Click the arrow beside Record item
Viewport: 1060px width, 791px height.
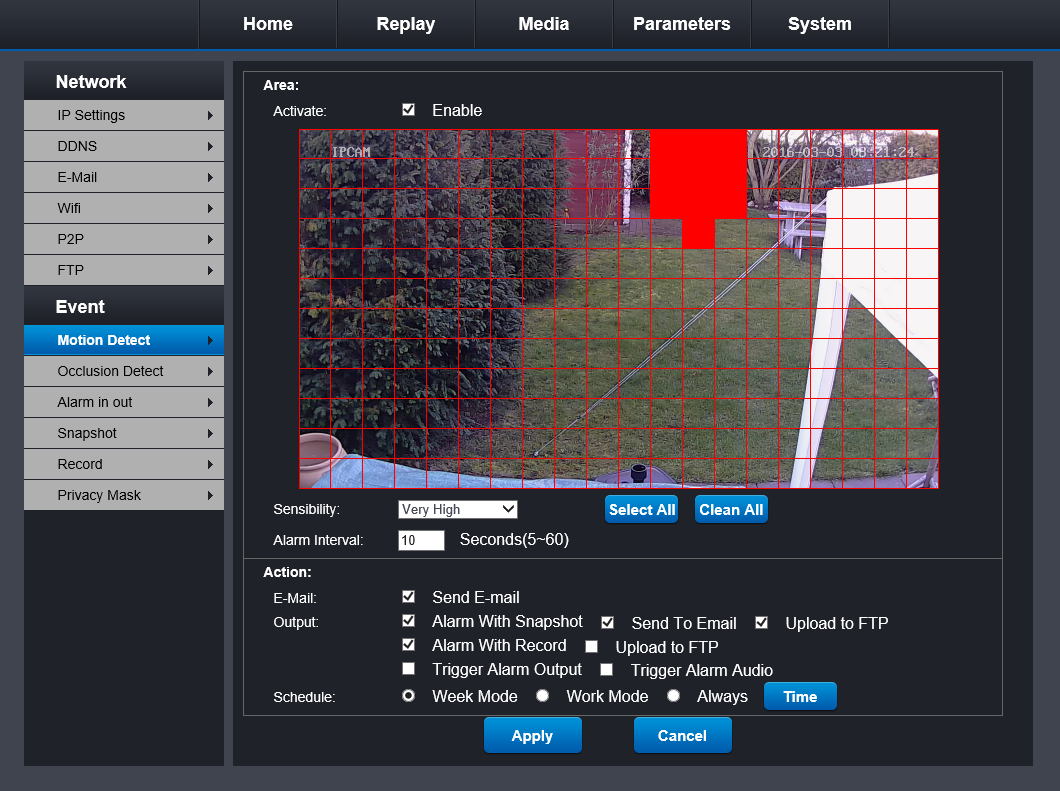pos(210,464)
